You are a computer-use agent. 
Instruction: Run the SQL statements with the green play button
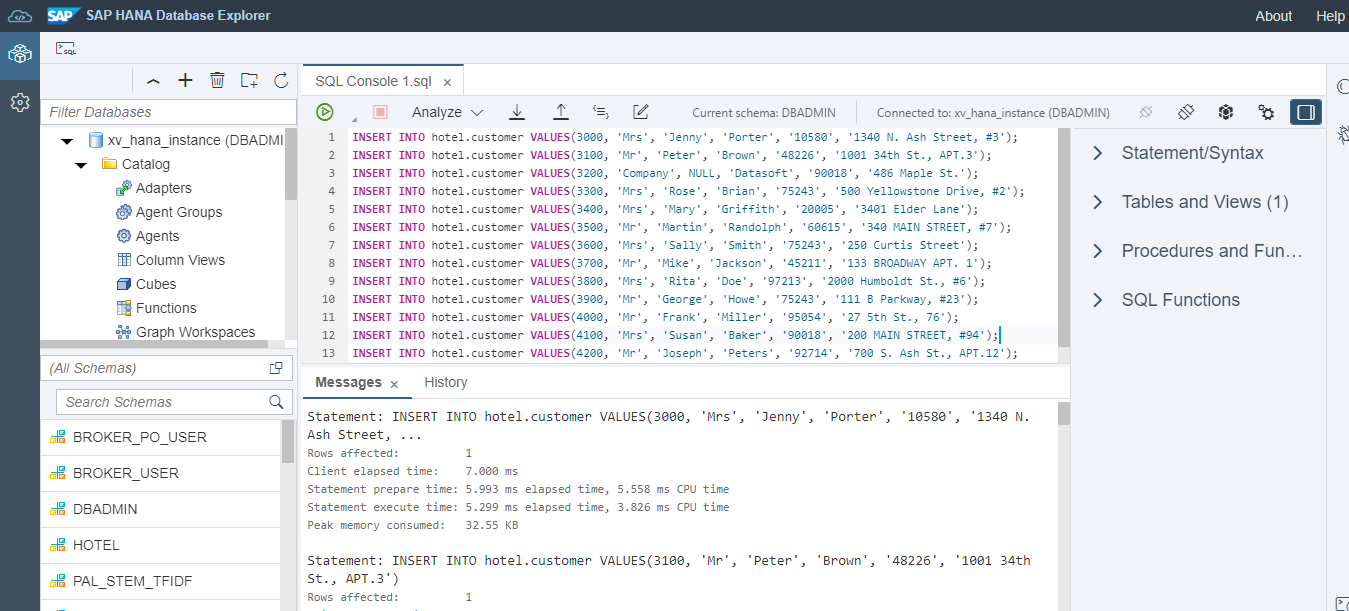pyautogui.click(x=325, y=112)
